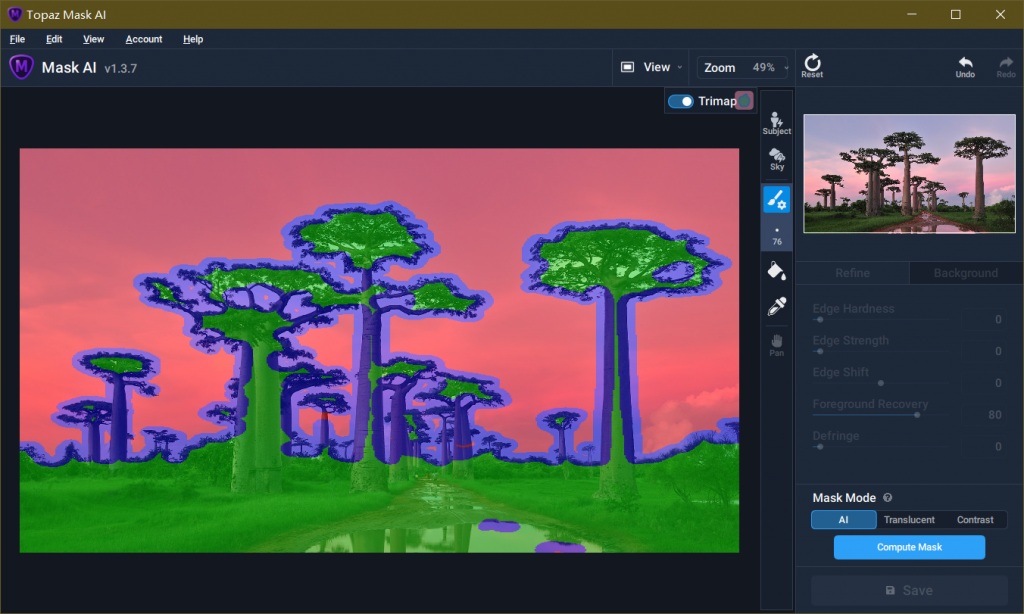
Task: Switch to the Background tab
Action: (x=965, y=273)
